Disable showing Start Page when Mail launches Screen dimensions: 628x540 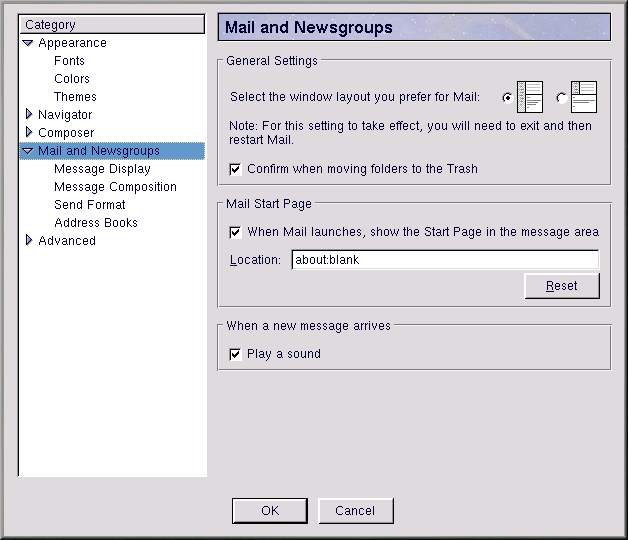[x=236, y=232]
